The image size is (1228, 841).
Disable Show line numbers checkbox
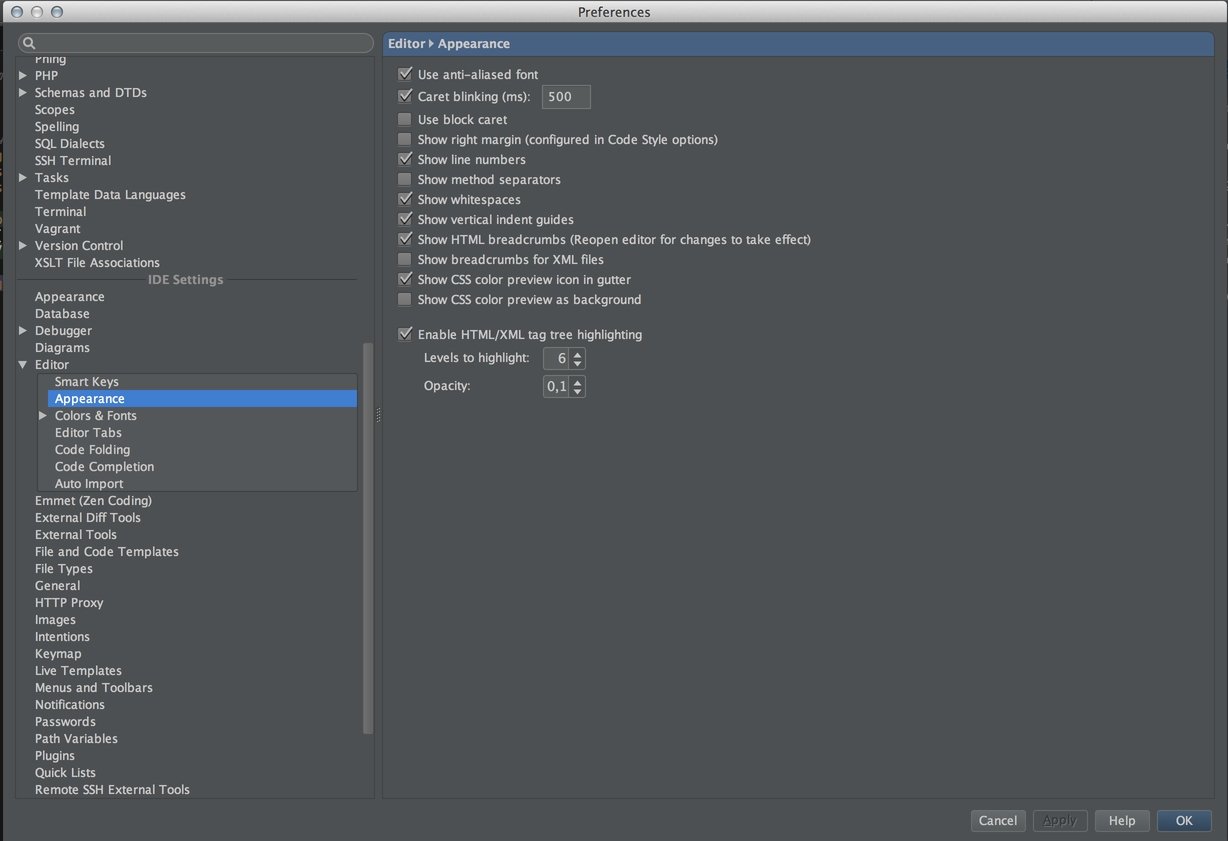point(405,160)
